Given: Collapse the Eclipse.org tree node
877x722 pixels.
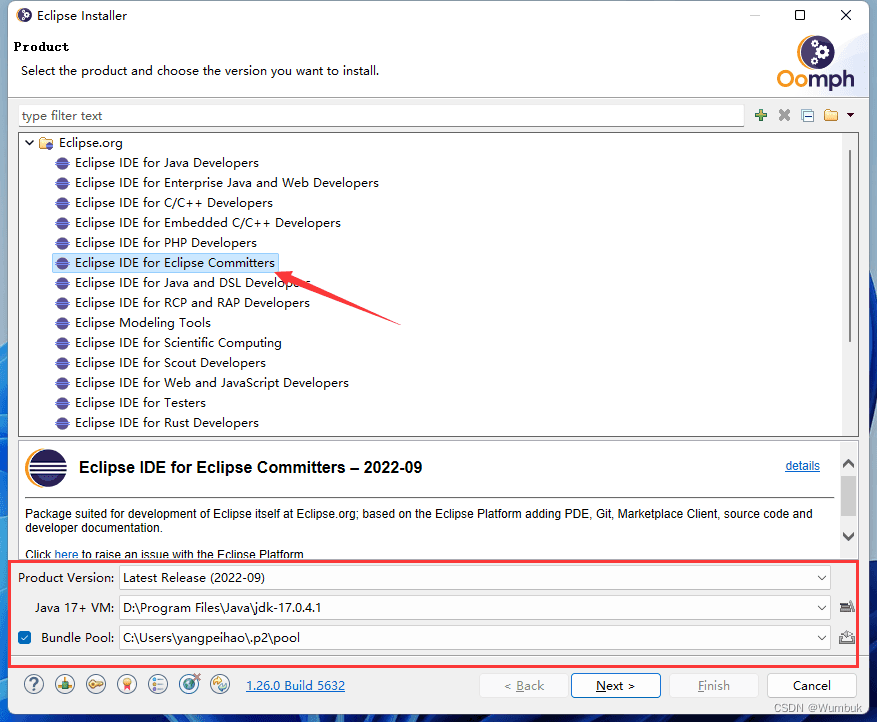Looking at the screenshot, I should click(x=30, y=143).
